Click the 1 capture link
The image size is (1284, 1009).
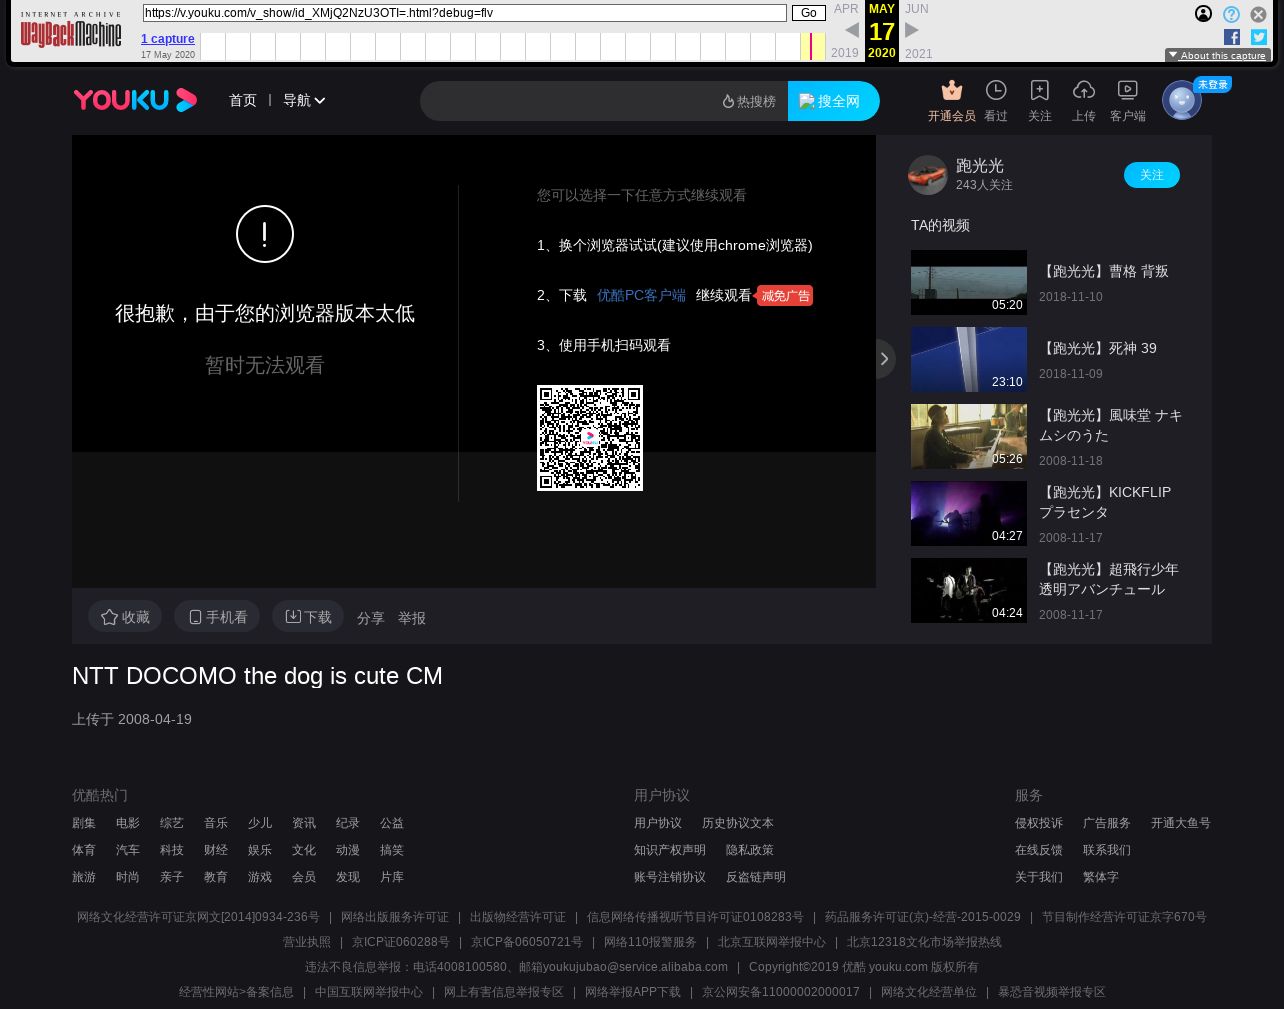click(x=168, y=39)
